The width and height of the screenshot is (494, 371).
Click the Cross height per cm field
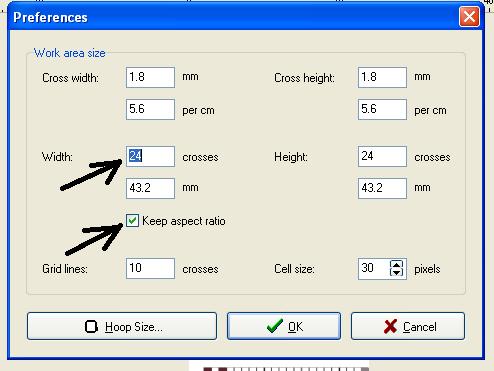coord(382,109)
